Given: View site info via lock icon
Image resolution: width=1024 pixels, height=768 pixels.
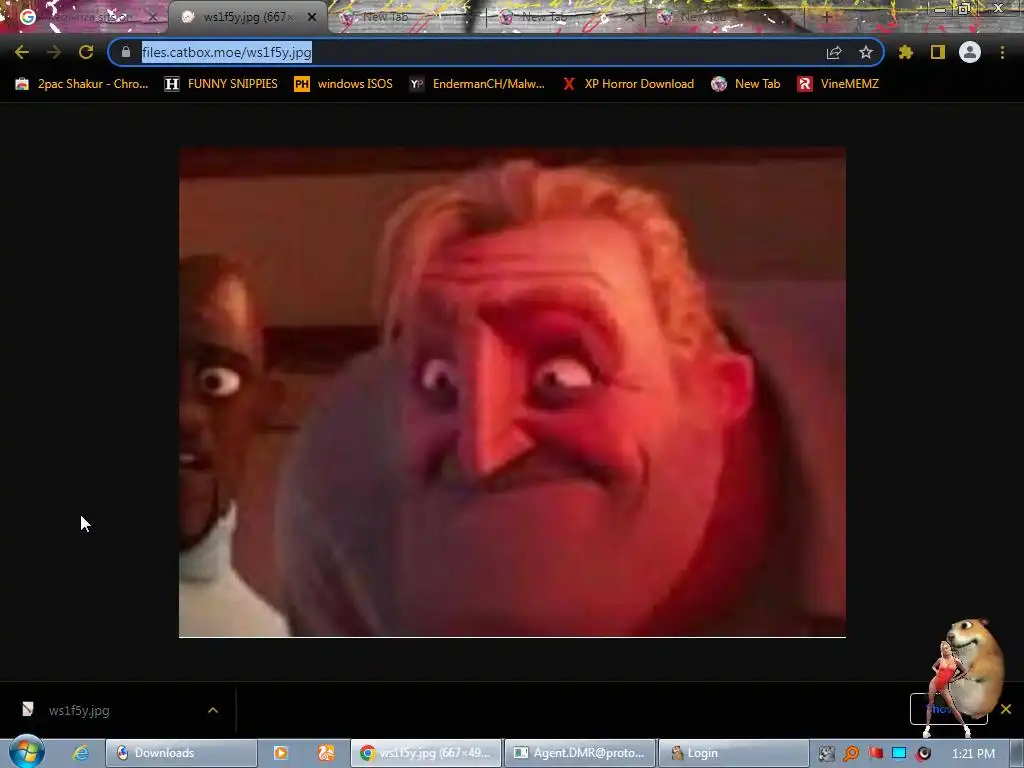Looking at the screenshot, I should (126, 52).
